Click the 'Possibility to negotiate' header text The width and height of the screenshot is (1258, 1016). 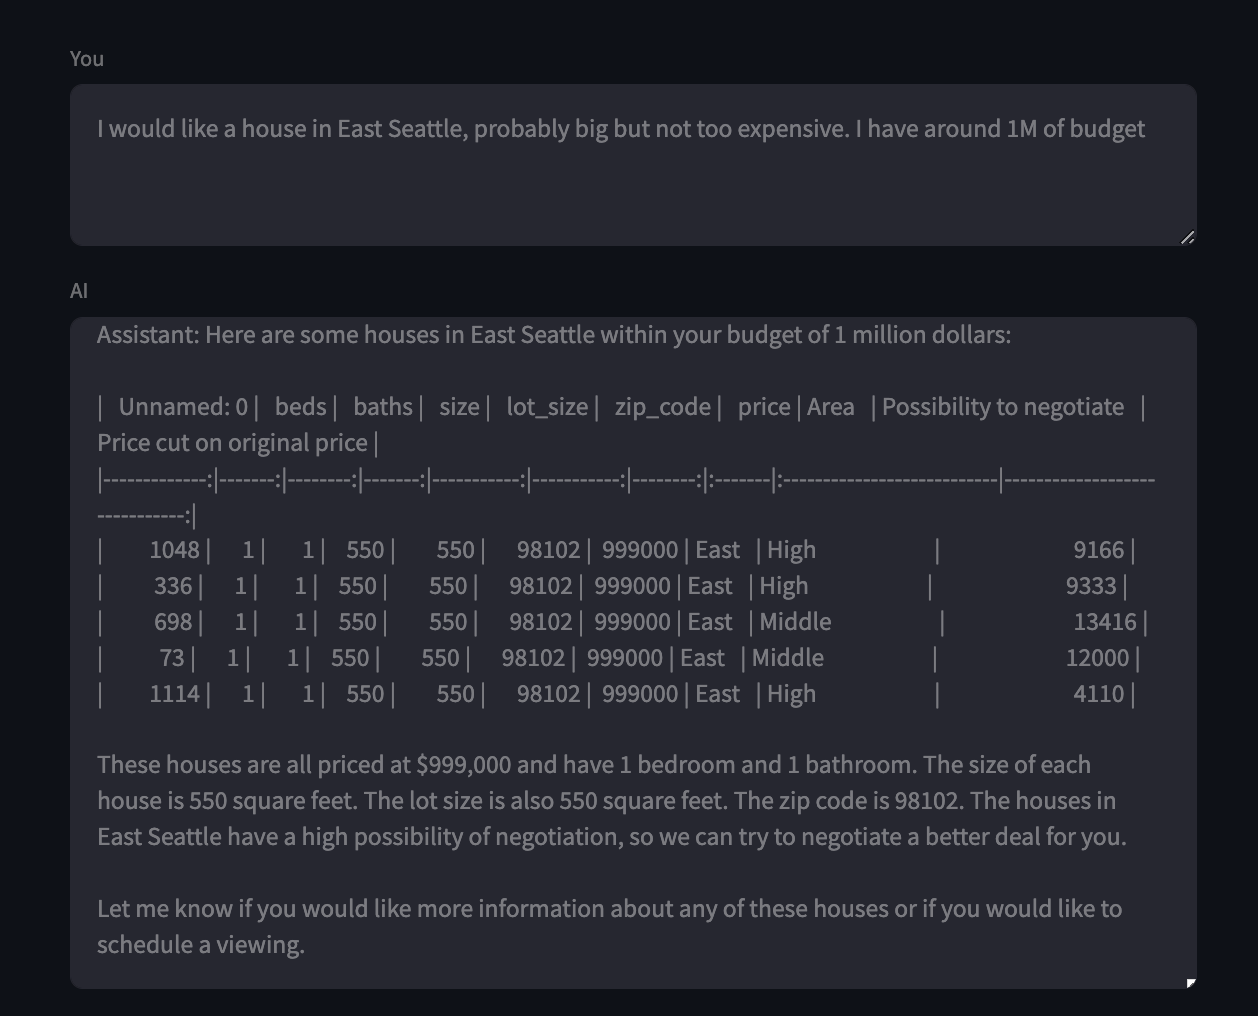(x=1002, y=407)
